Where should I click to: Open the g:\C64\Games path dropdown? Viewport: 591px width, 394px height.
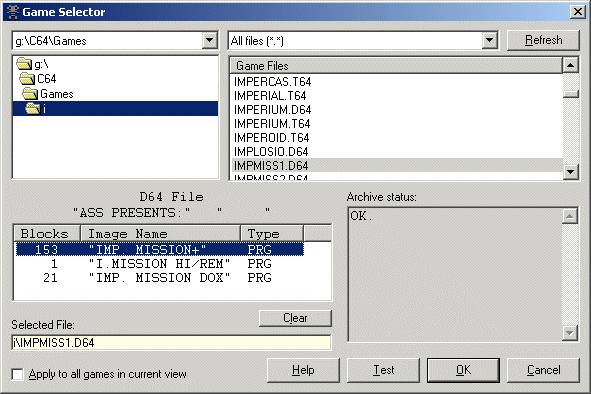click(x=210, y=40)
